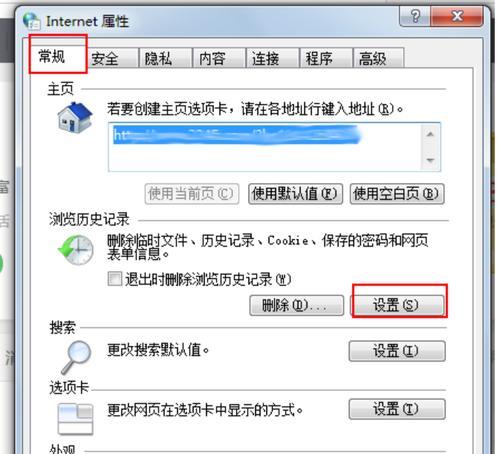Click the blue house homepage icon
This screenshot has height=454, width=500.
pyautogui.click(x=75, y=117)
